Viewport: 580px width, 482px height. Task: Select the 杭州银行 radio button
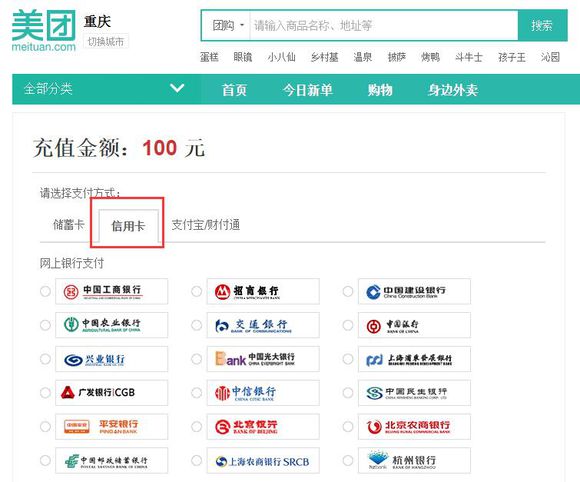[x=348, y=461]
